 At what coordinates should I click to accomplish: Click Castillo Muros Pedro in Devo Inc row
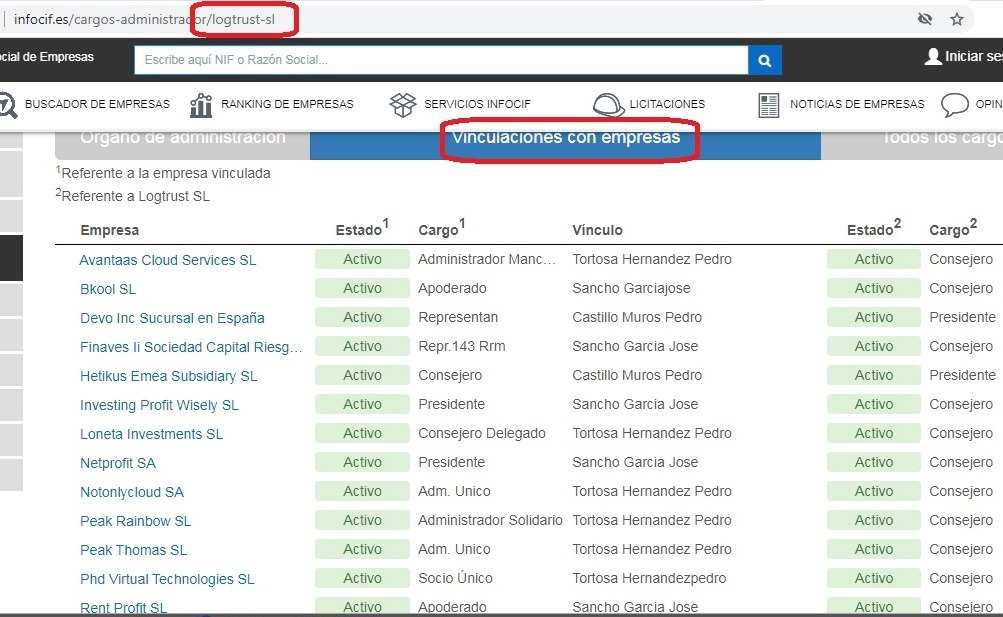point(637,317)
